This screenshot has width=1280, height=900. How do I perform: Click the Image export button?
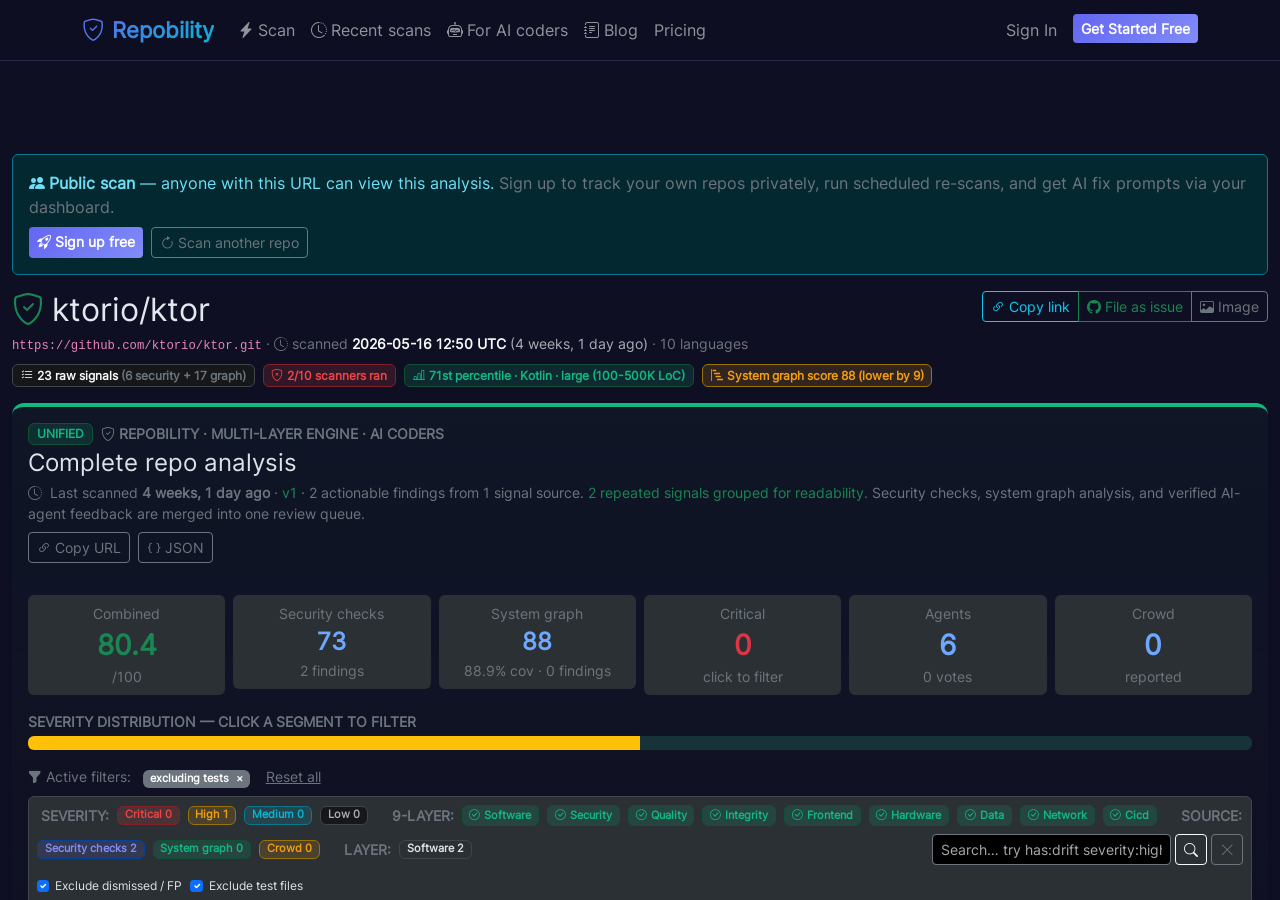[1229, 306]
